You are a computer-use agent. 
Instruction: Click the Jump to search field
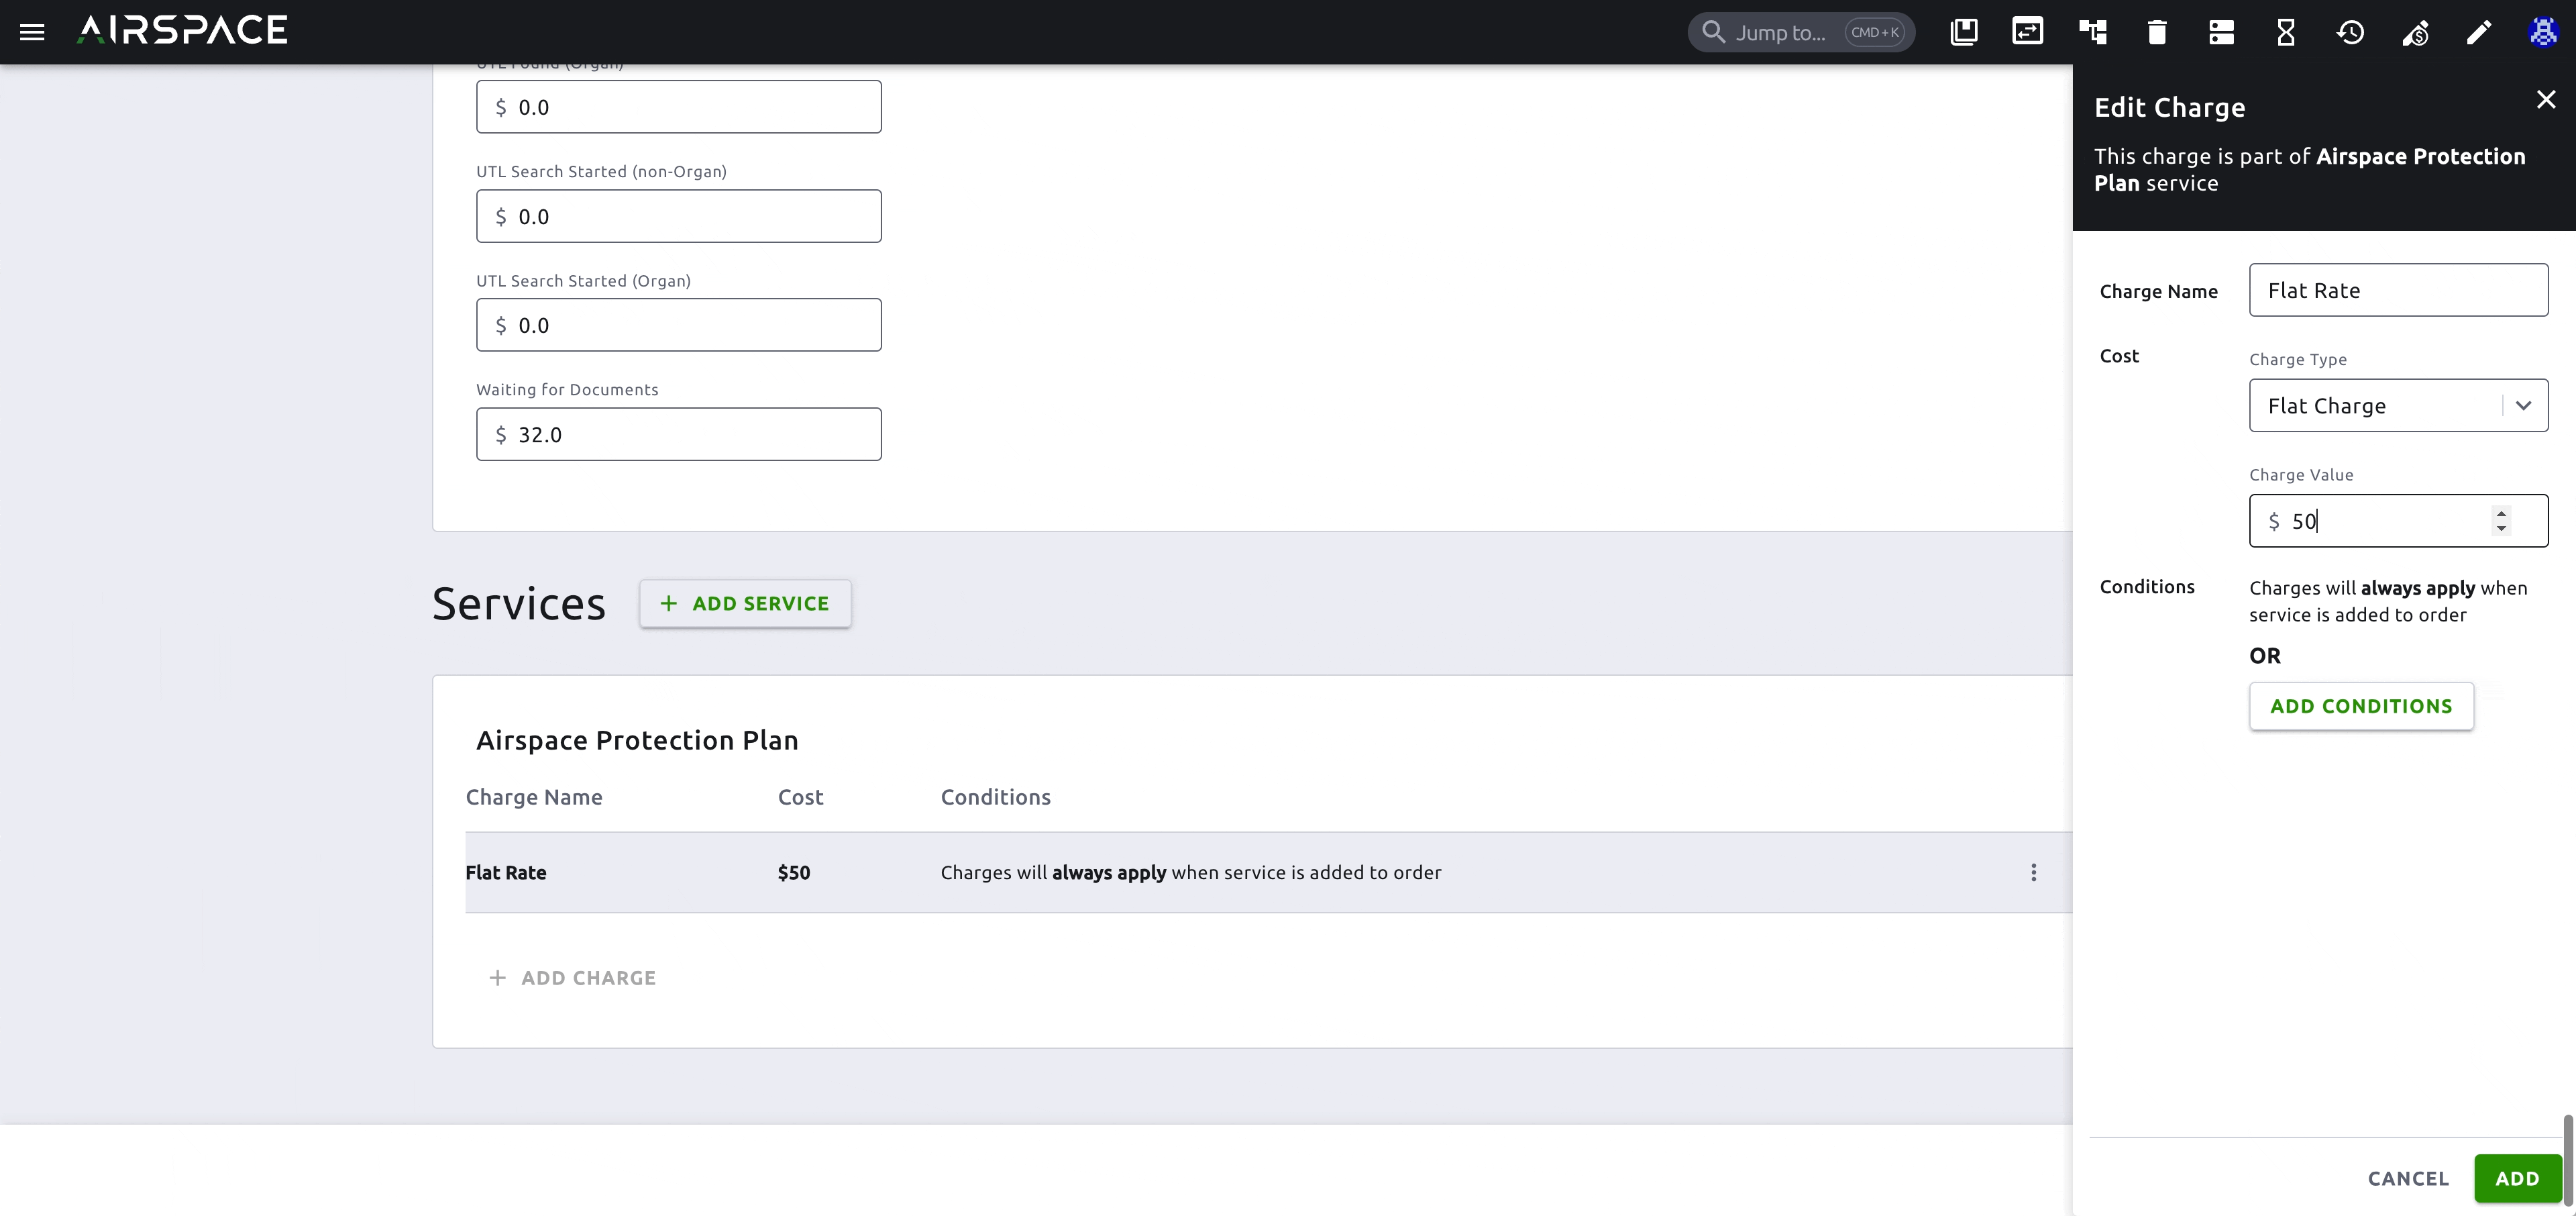pos(1801,32)
